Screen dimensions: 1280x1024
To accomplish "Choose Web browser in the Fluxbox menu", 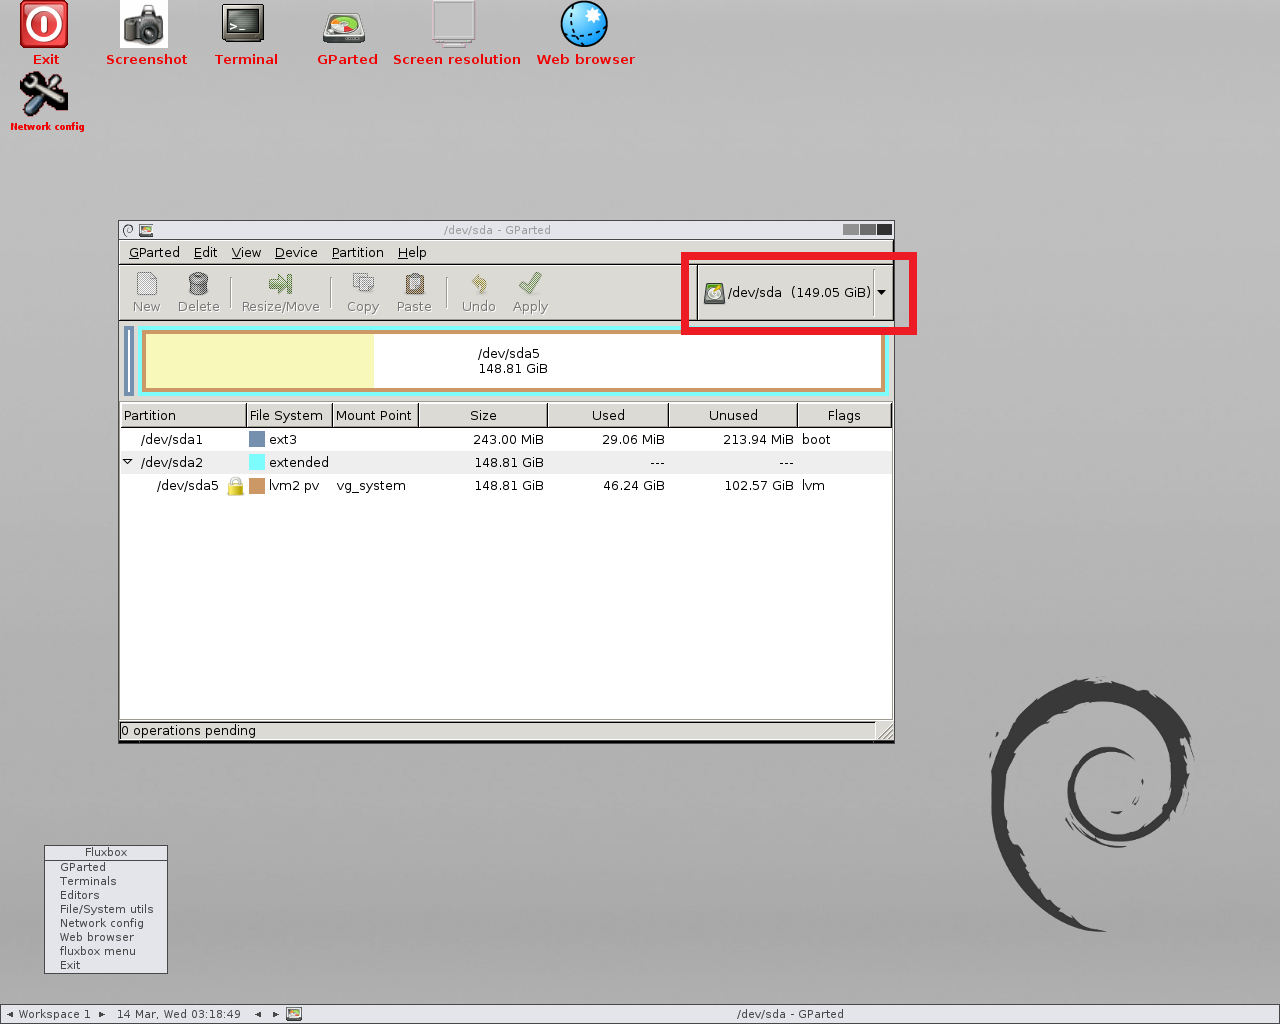I will tap(106, 937).
